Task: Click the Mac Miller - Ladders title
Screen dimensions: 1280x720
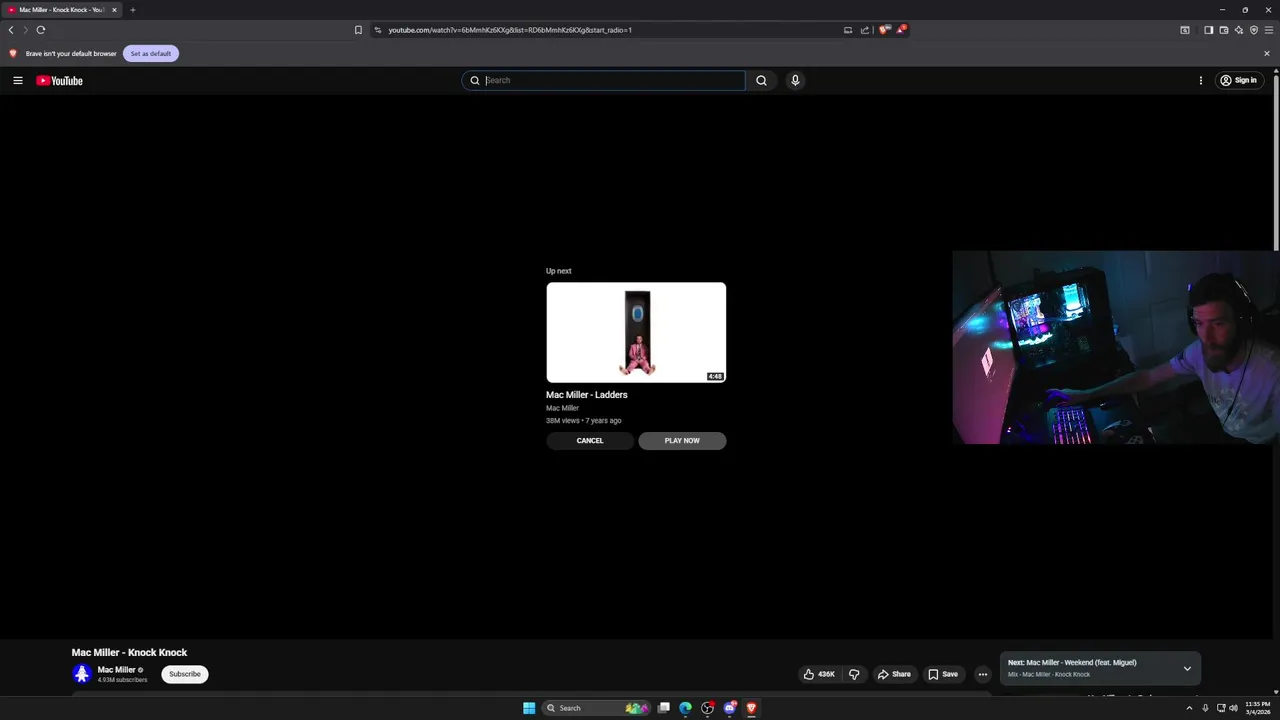Action: [587, 395]
